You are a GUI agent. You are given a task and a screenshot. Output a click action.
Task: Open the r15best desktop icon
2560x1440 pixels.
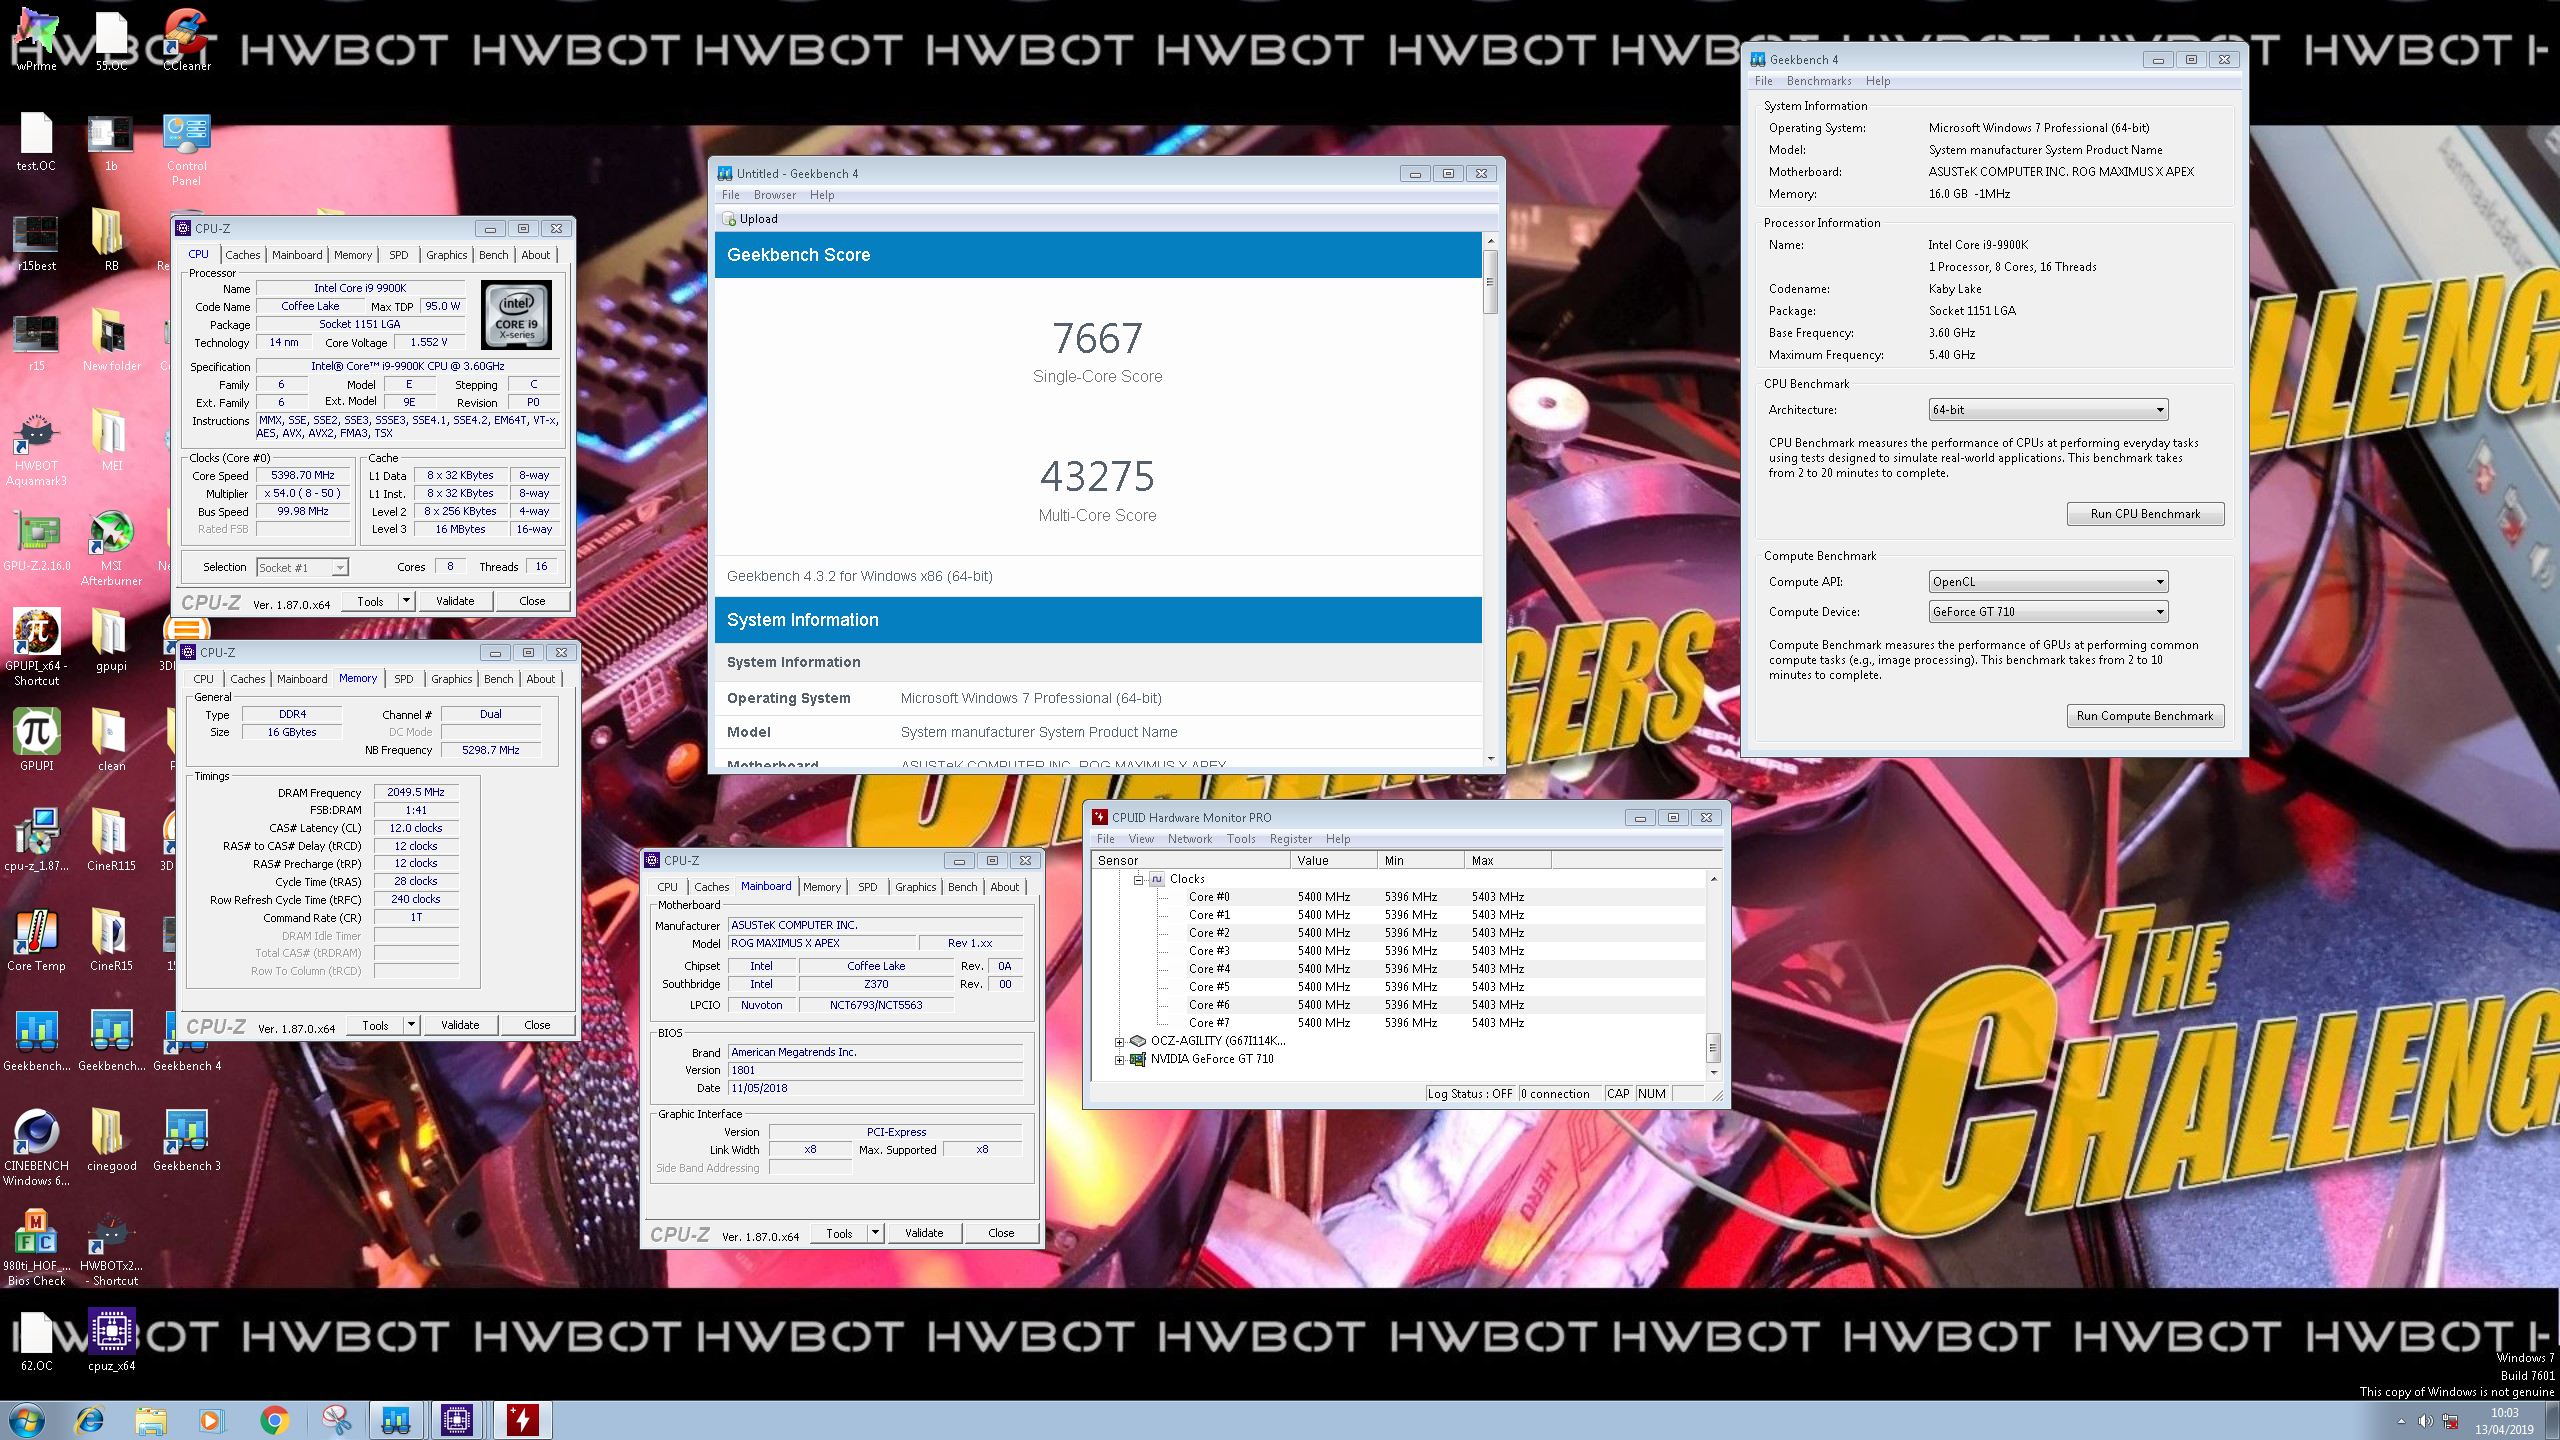point(36,242)
